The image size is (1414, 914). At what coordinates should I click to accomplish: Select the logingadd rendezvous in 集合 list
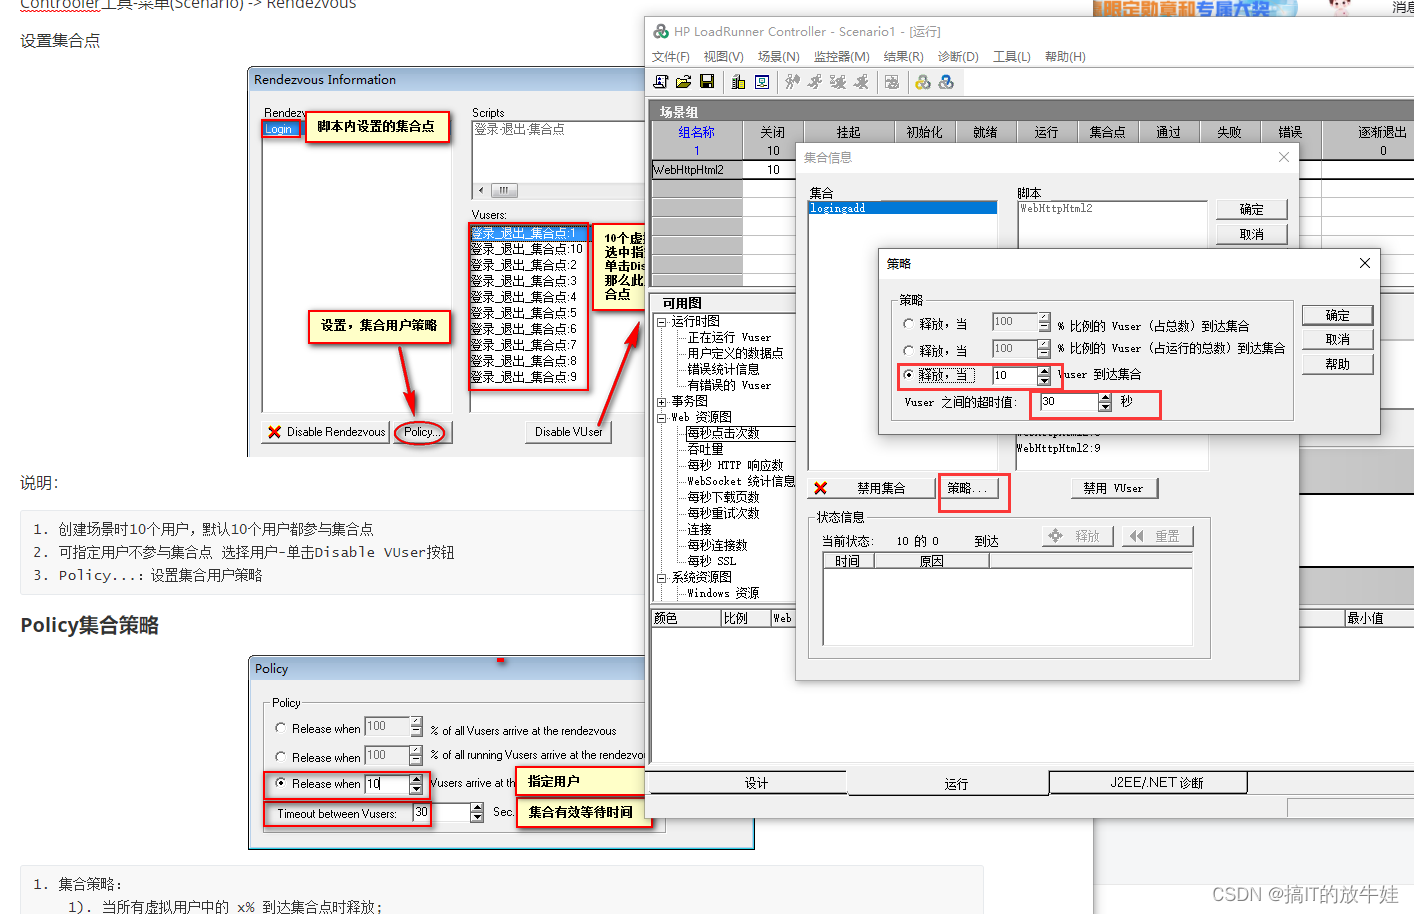(902, 208)
